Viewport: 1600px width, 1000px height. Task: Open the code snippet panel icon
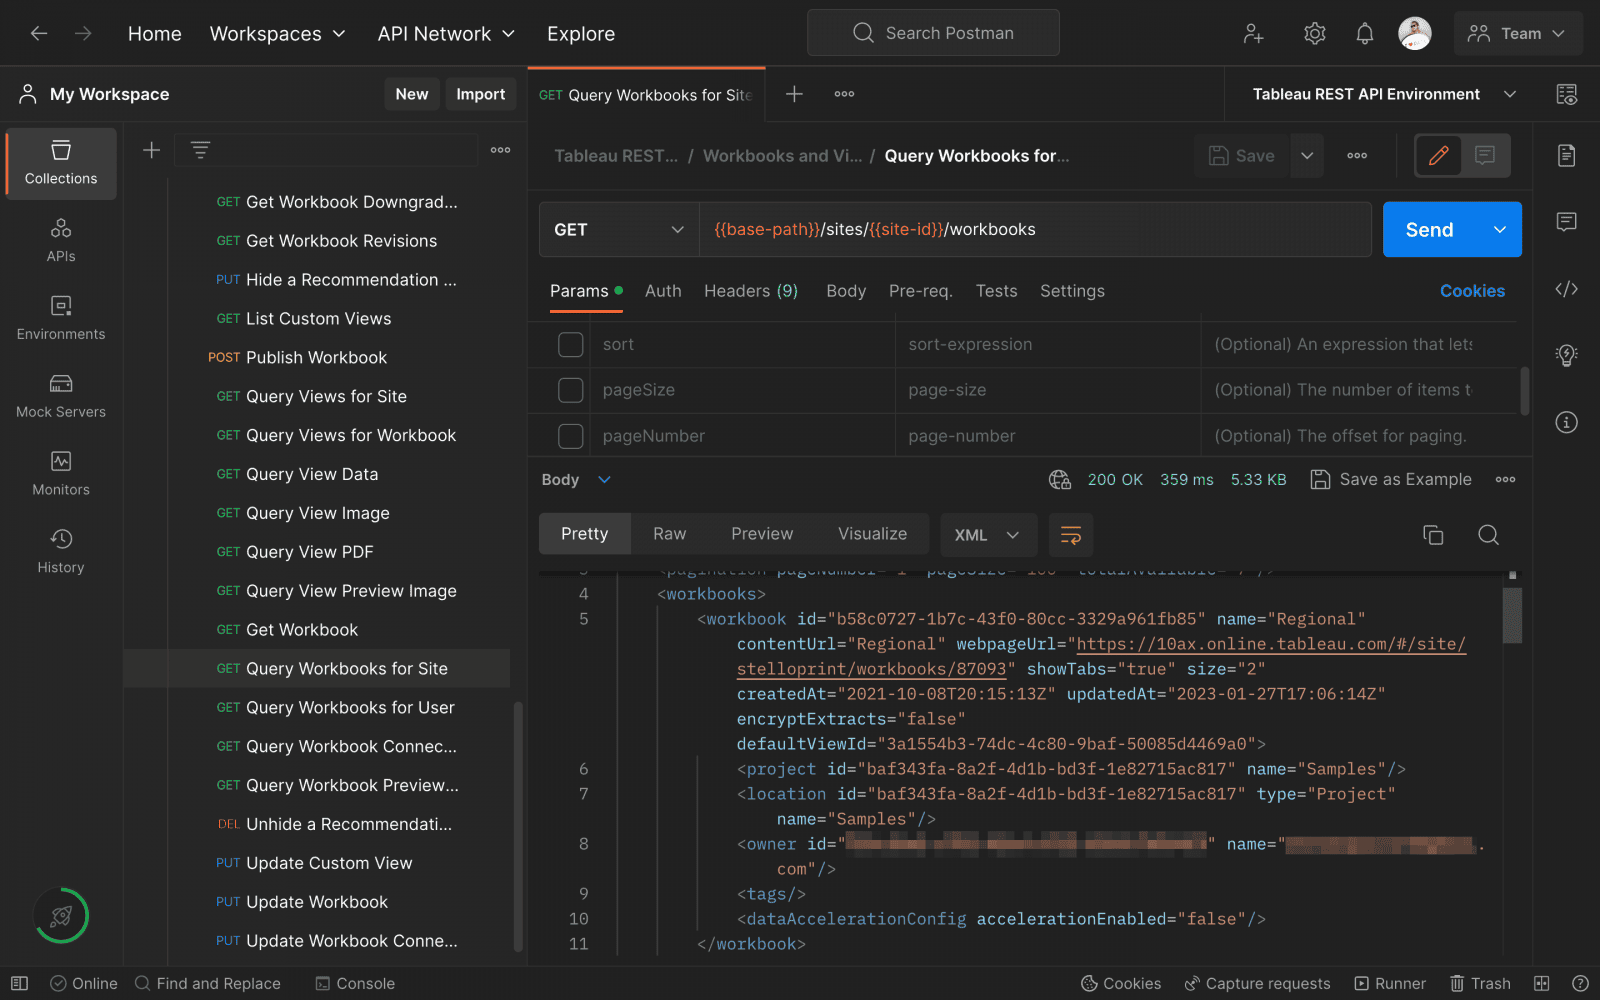click(1566, 289)
